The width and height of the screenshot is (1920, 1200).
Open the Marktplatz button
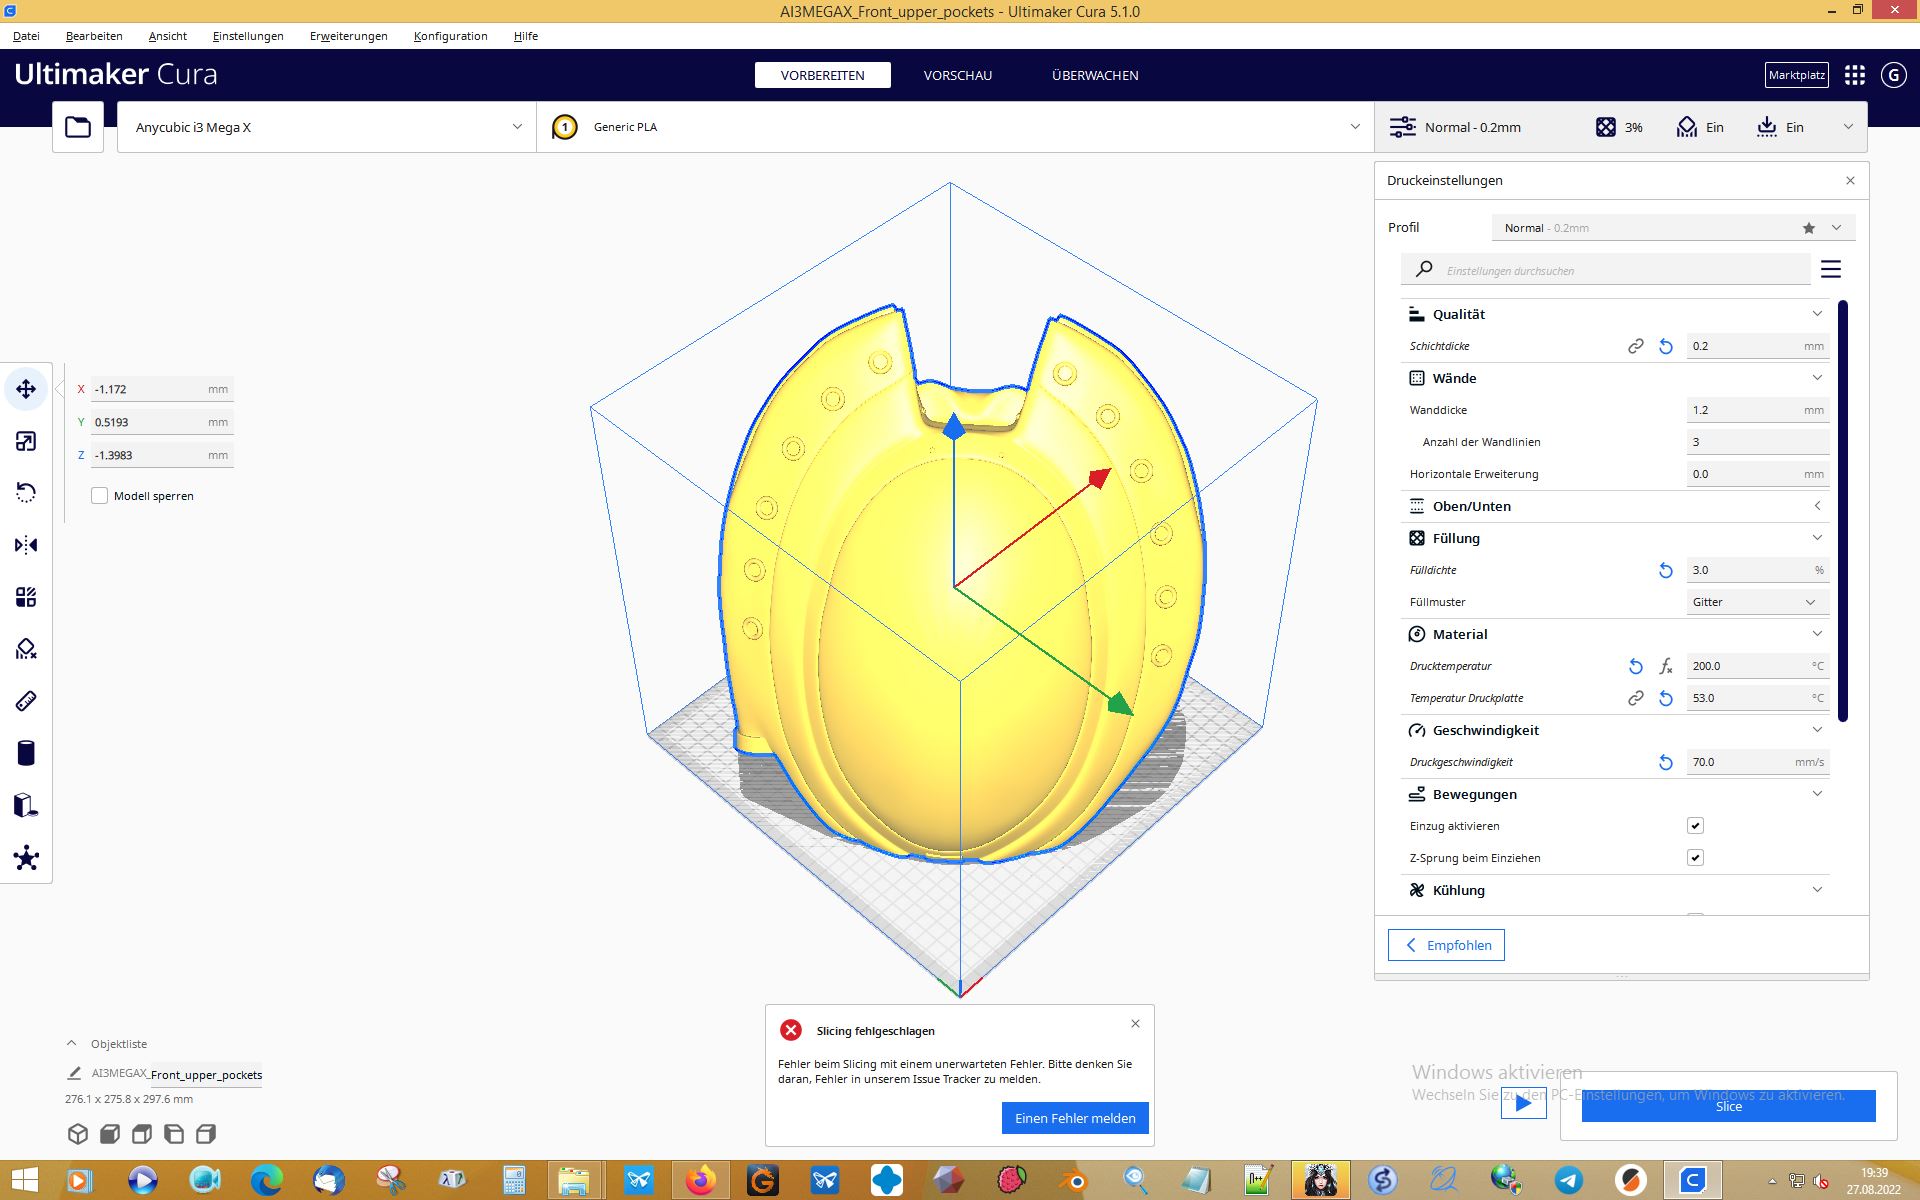coord(1797,75)
